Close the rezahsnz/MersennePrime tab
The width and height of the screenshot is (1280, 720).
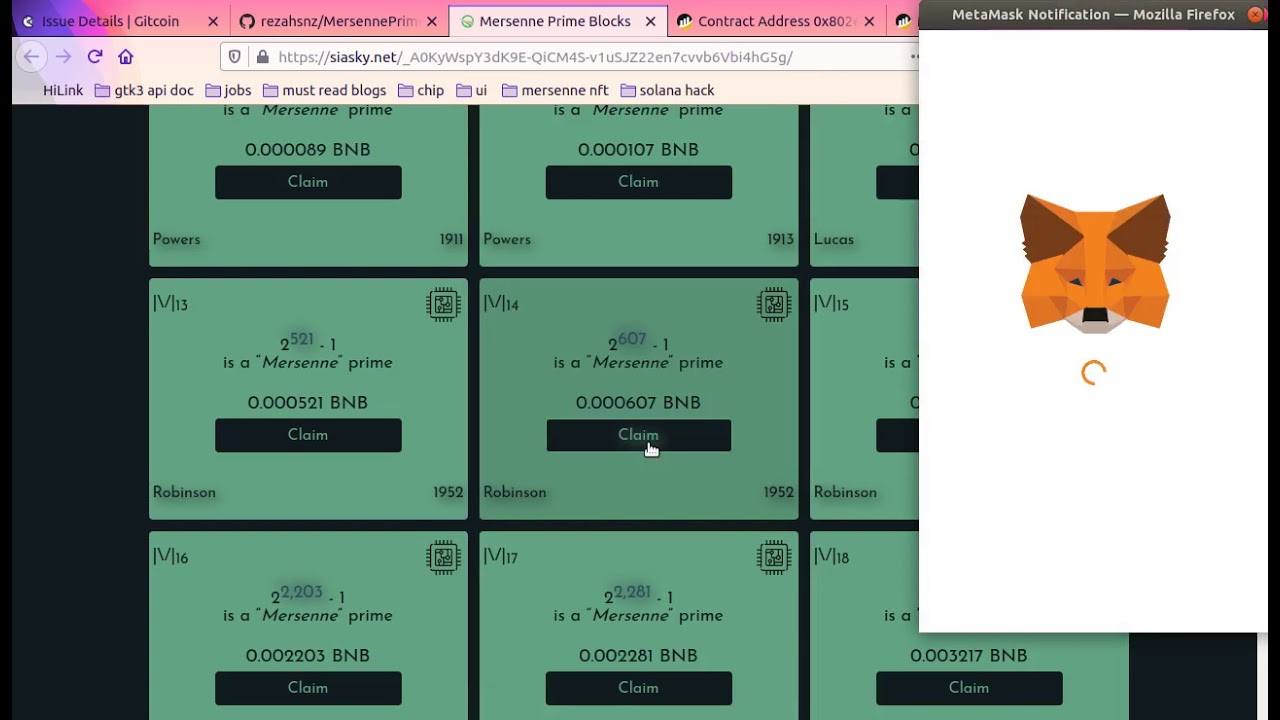(x=432, y=21)
